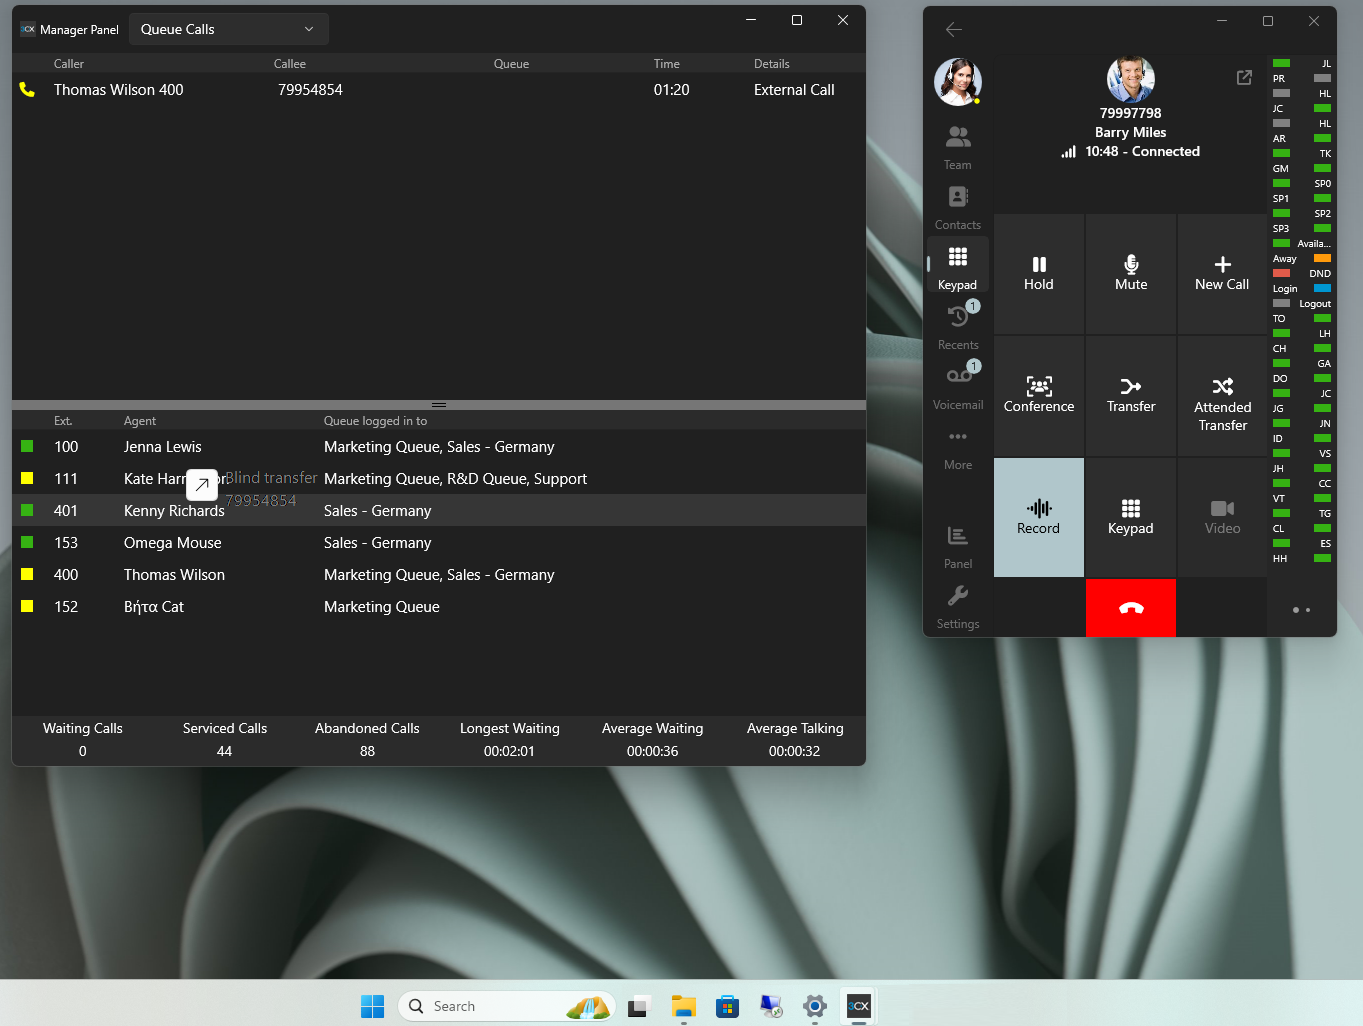Set status to DND in BLF panel
The height and width of the screenshot is (1026, 1363).
[1302, 273]
